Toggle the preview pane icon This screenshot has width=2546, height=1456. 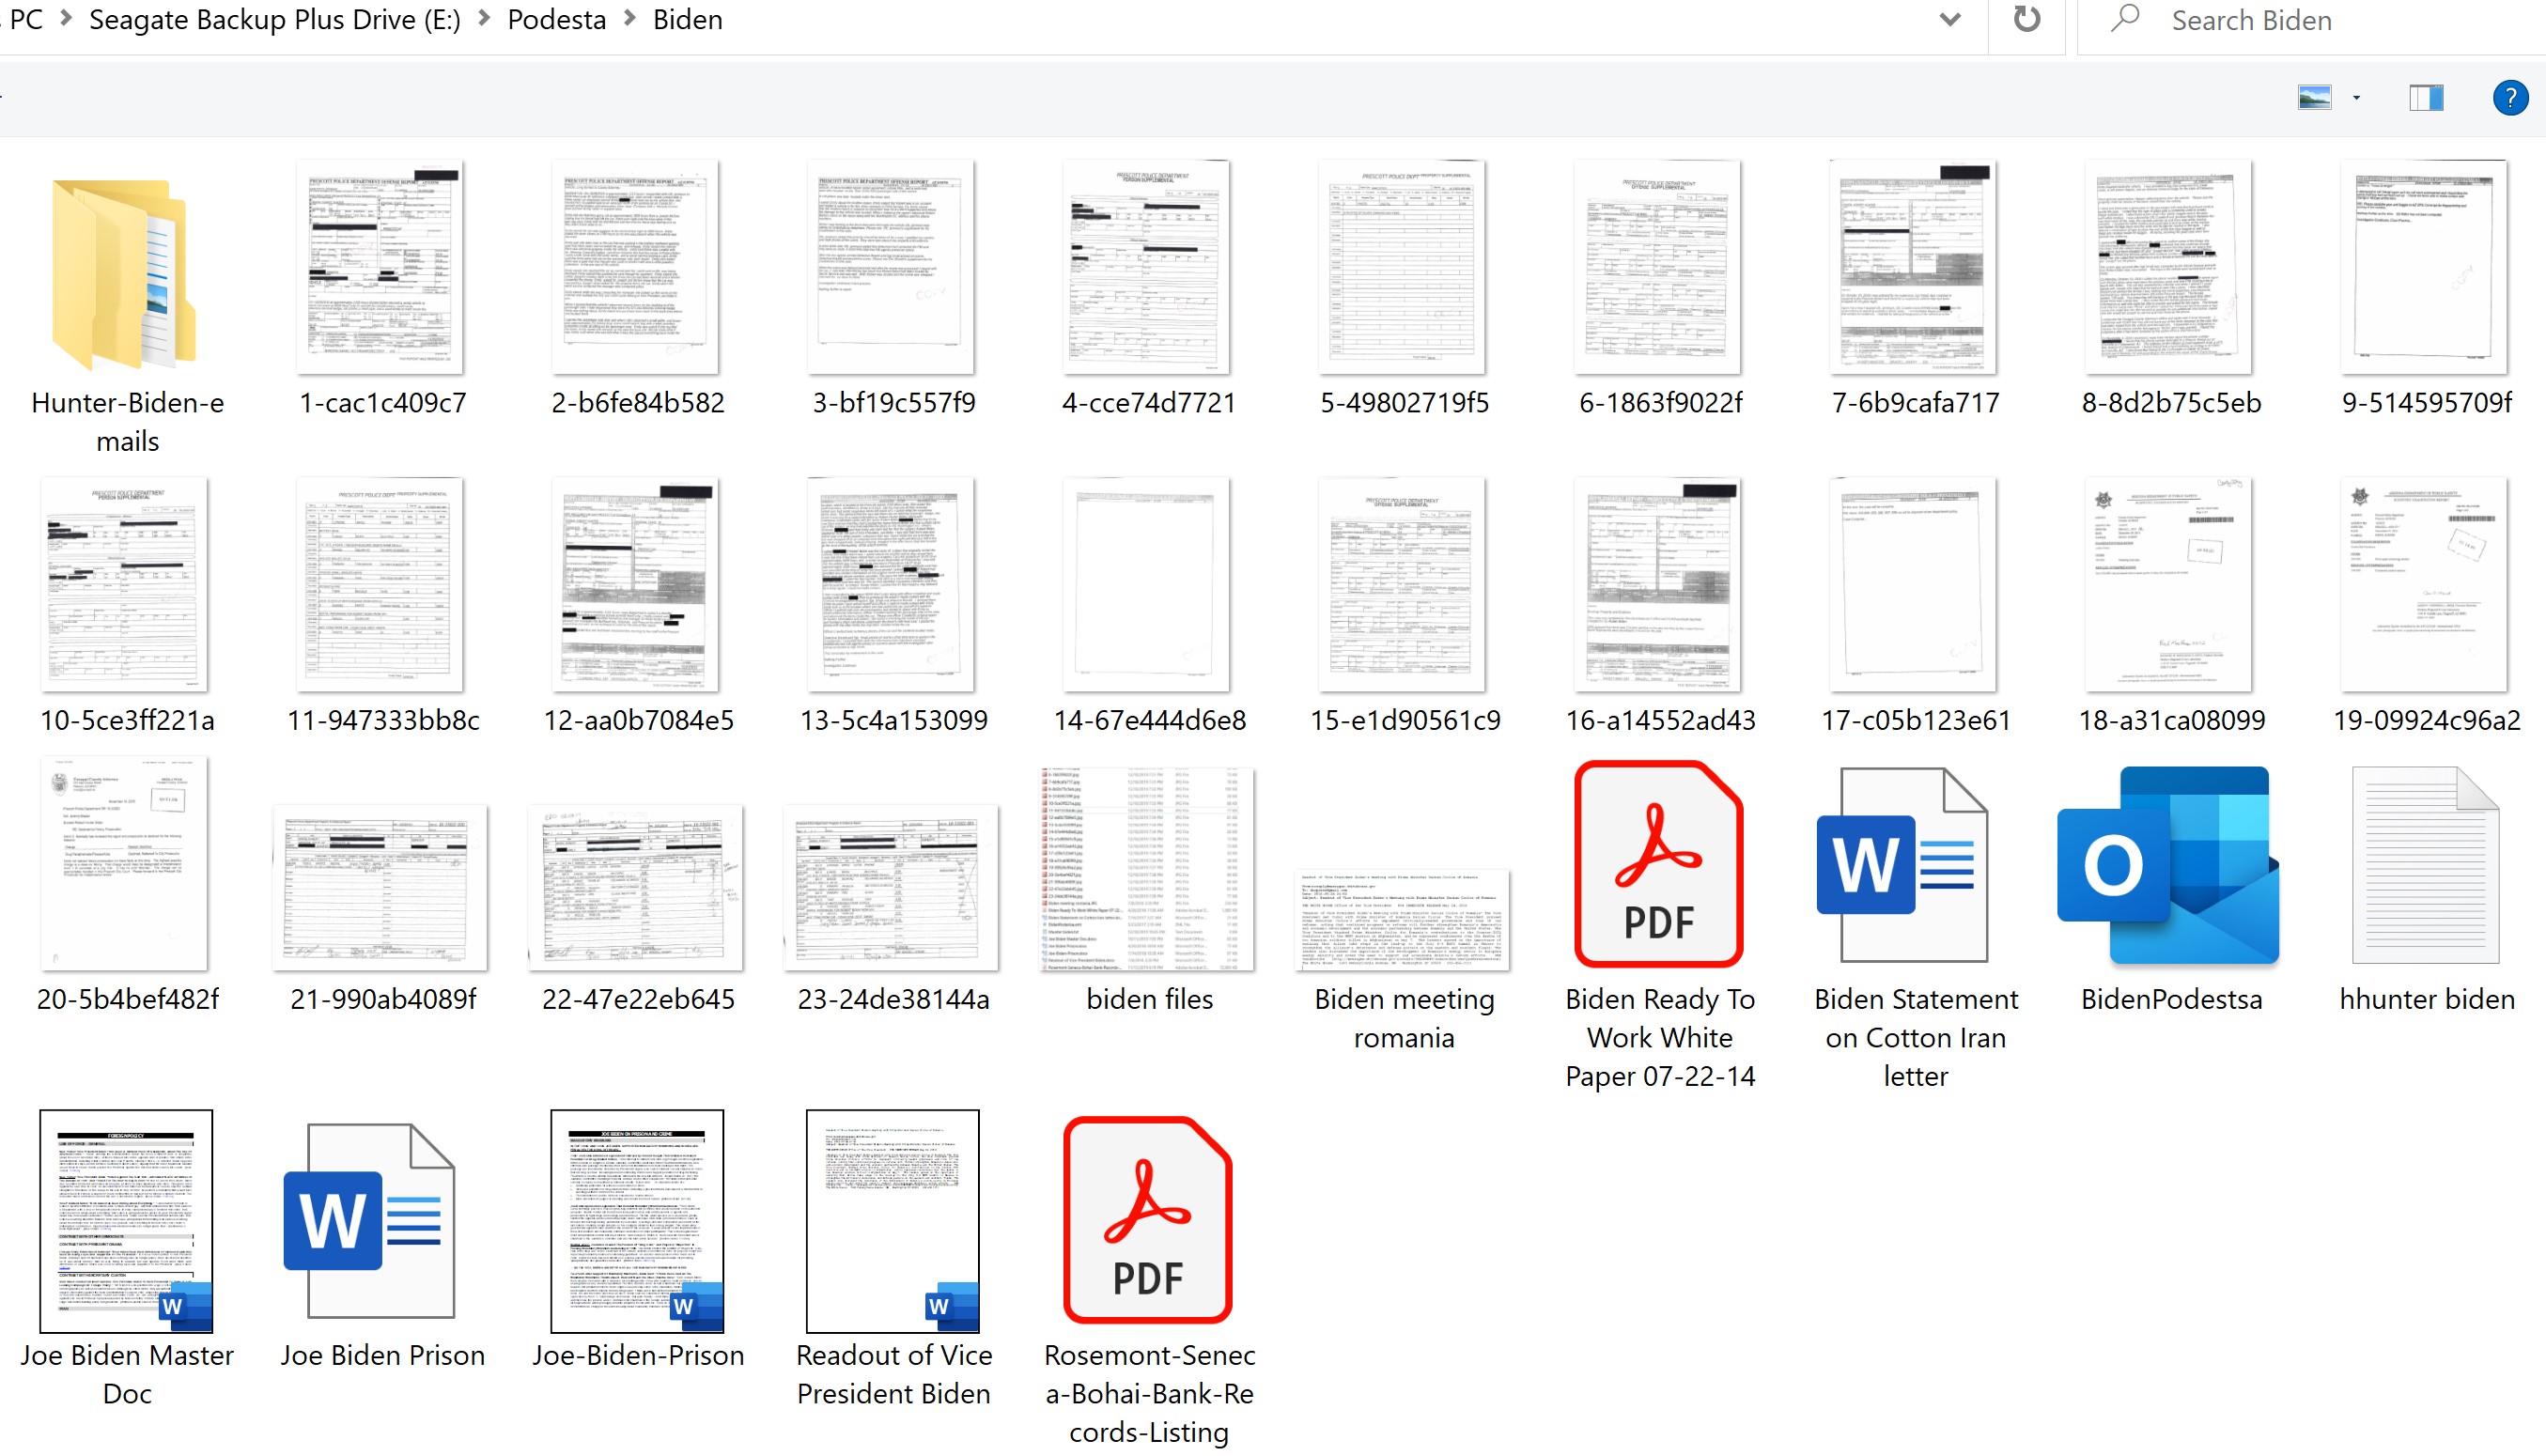[x=2426, y=98]
